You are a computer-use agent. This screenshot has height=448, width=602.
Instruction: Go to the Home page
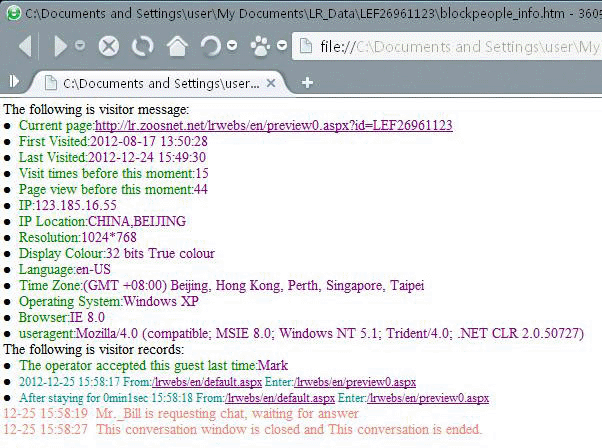177,46
